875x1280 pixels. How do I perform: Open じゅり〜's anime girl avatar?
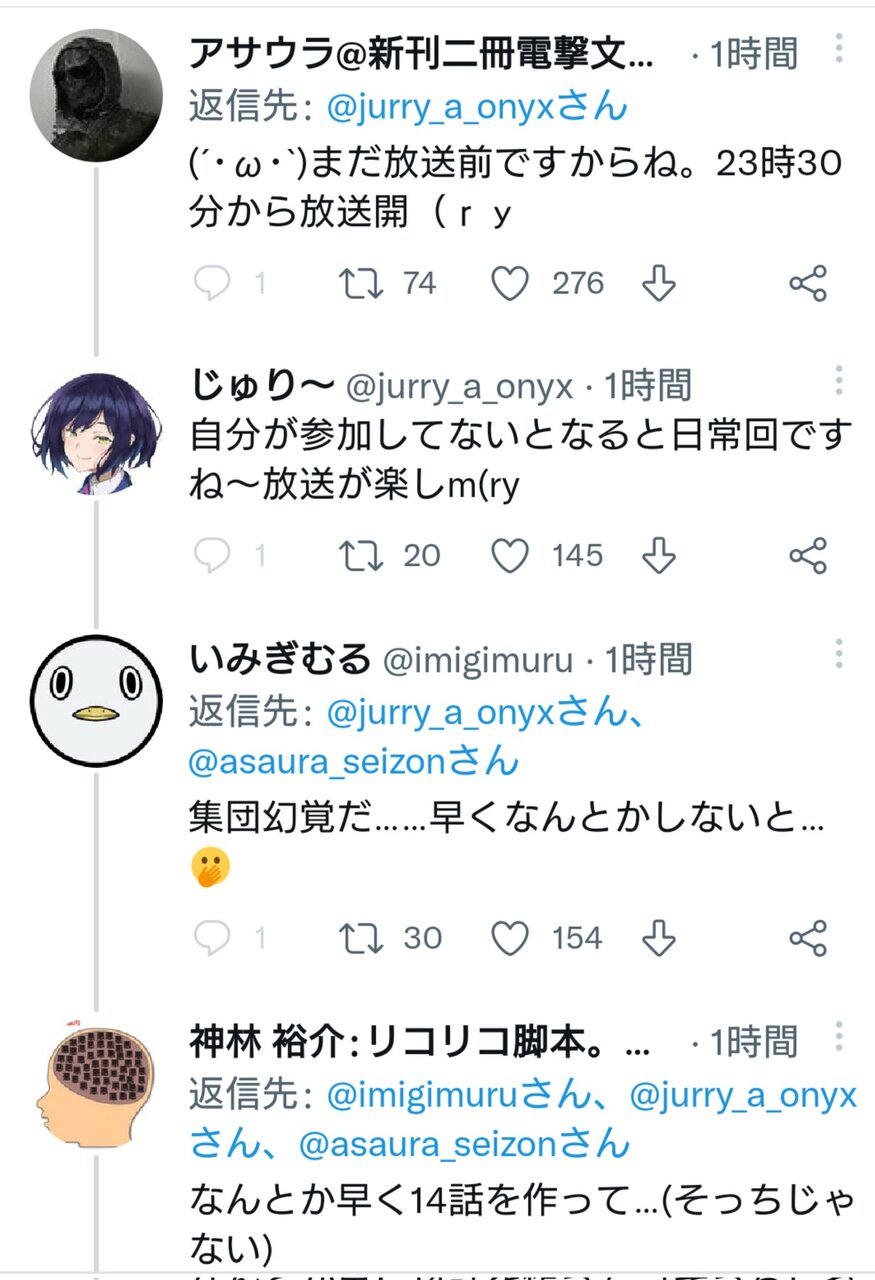coord(95,436)
